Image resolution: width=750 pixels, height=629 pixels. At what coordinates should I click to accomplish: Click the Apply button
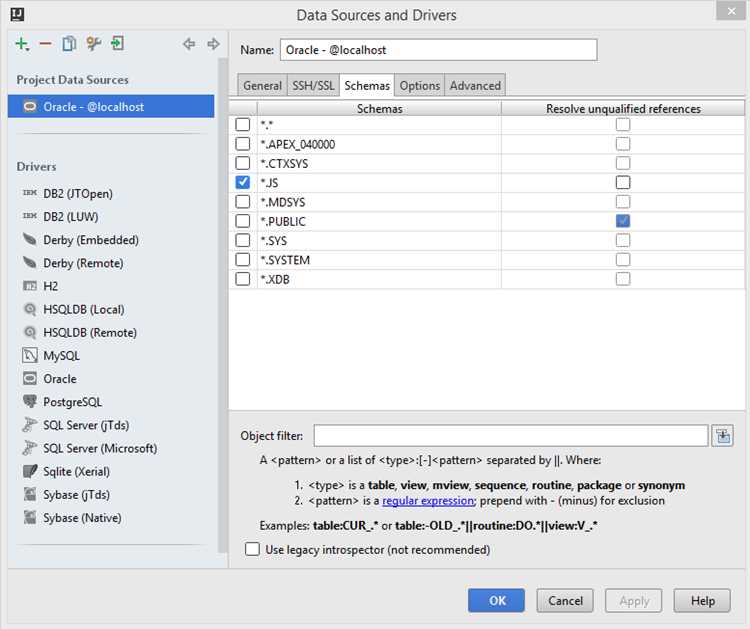tap(634, 601)
